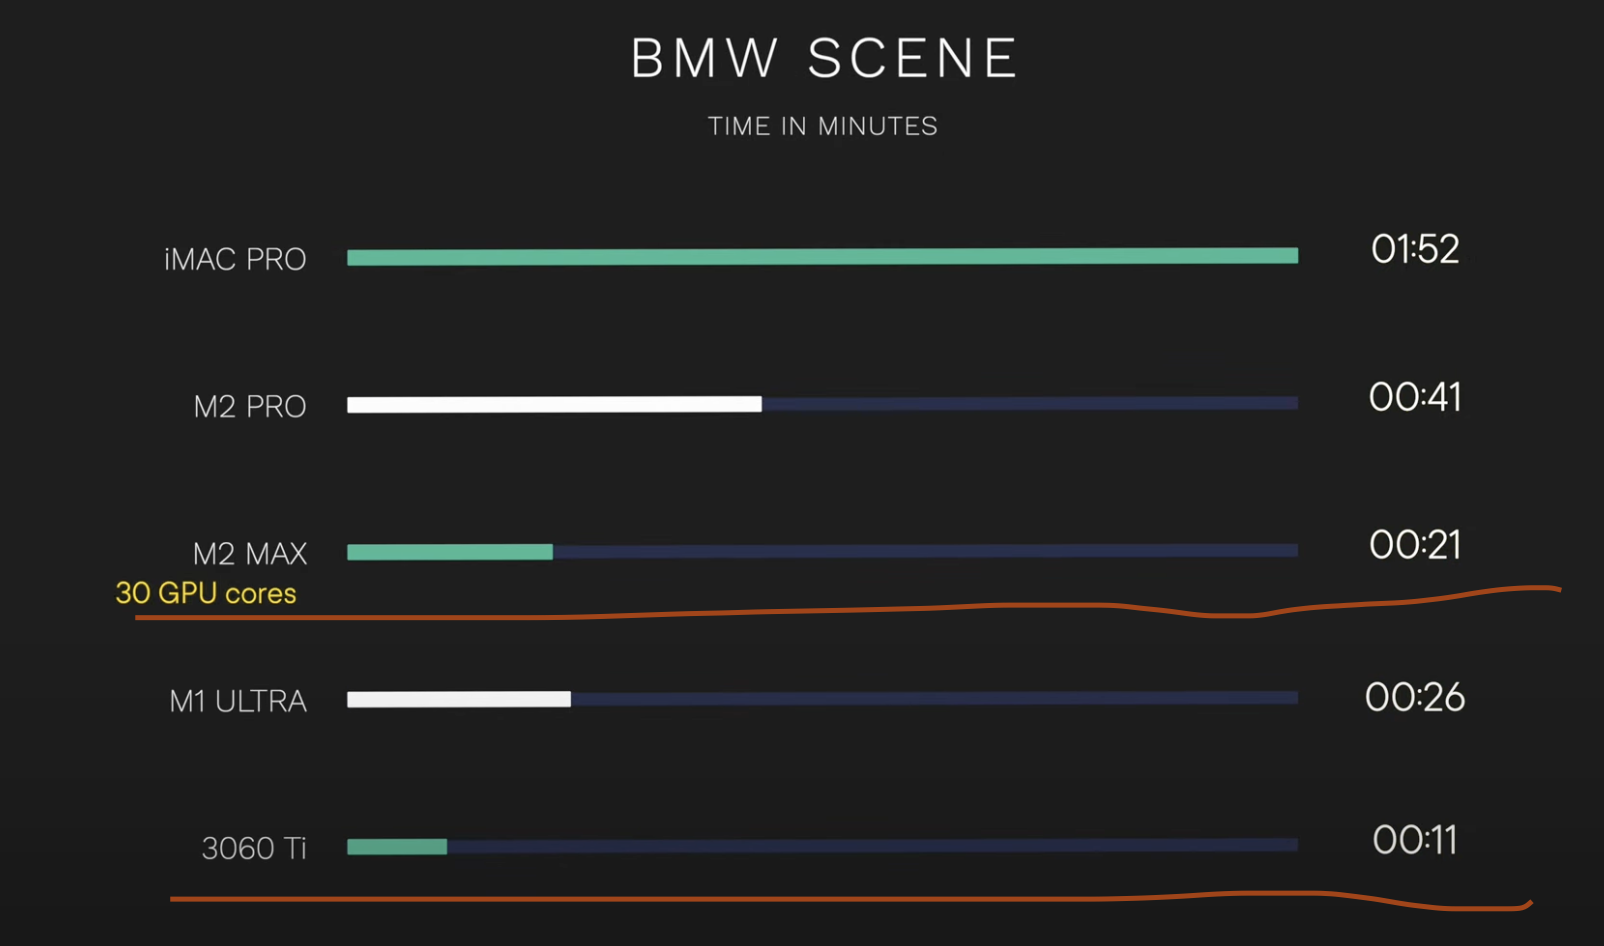Click the yellow 30 GPU cores text
The image size is (1604, 946).
[x=206, y=593]
